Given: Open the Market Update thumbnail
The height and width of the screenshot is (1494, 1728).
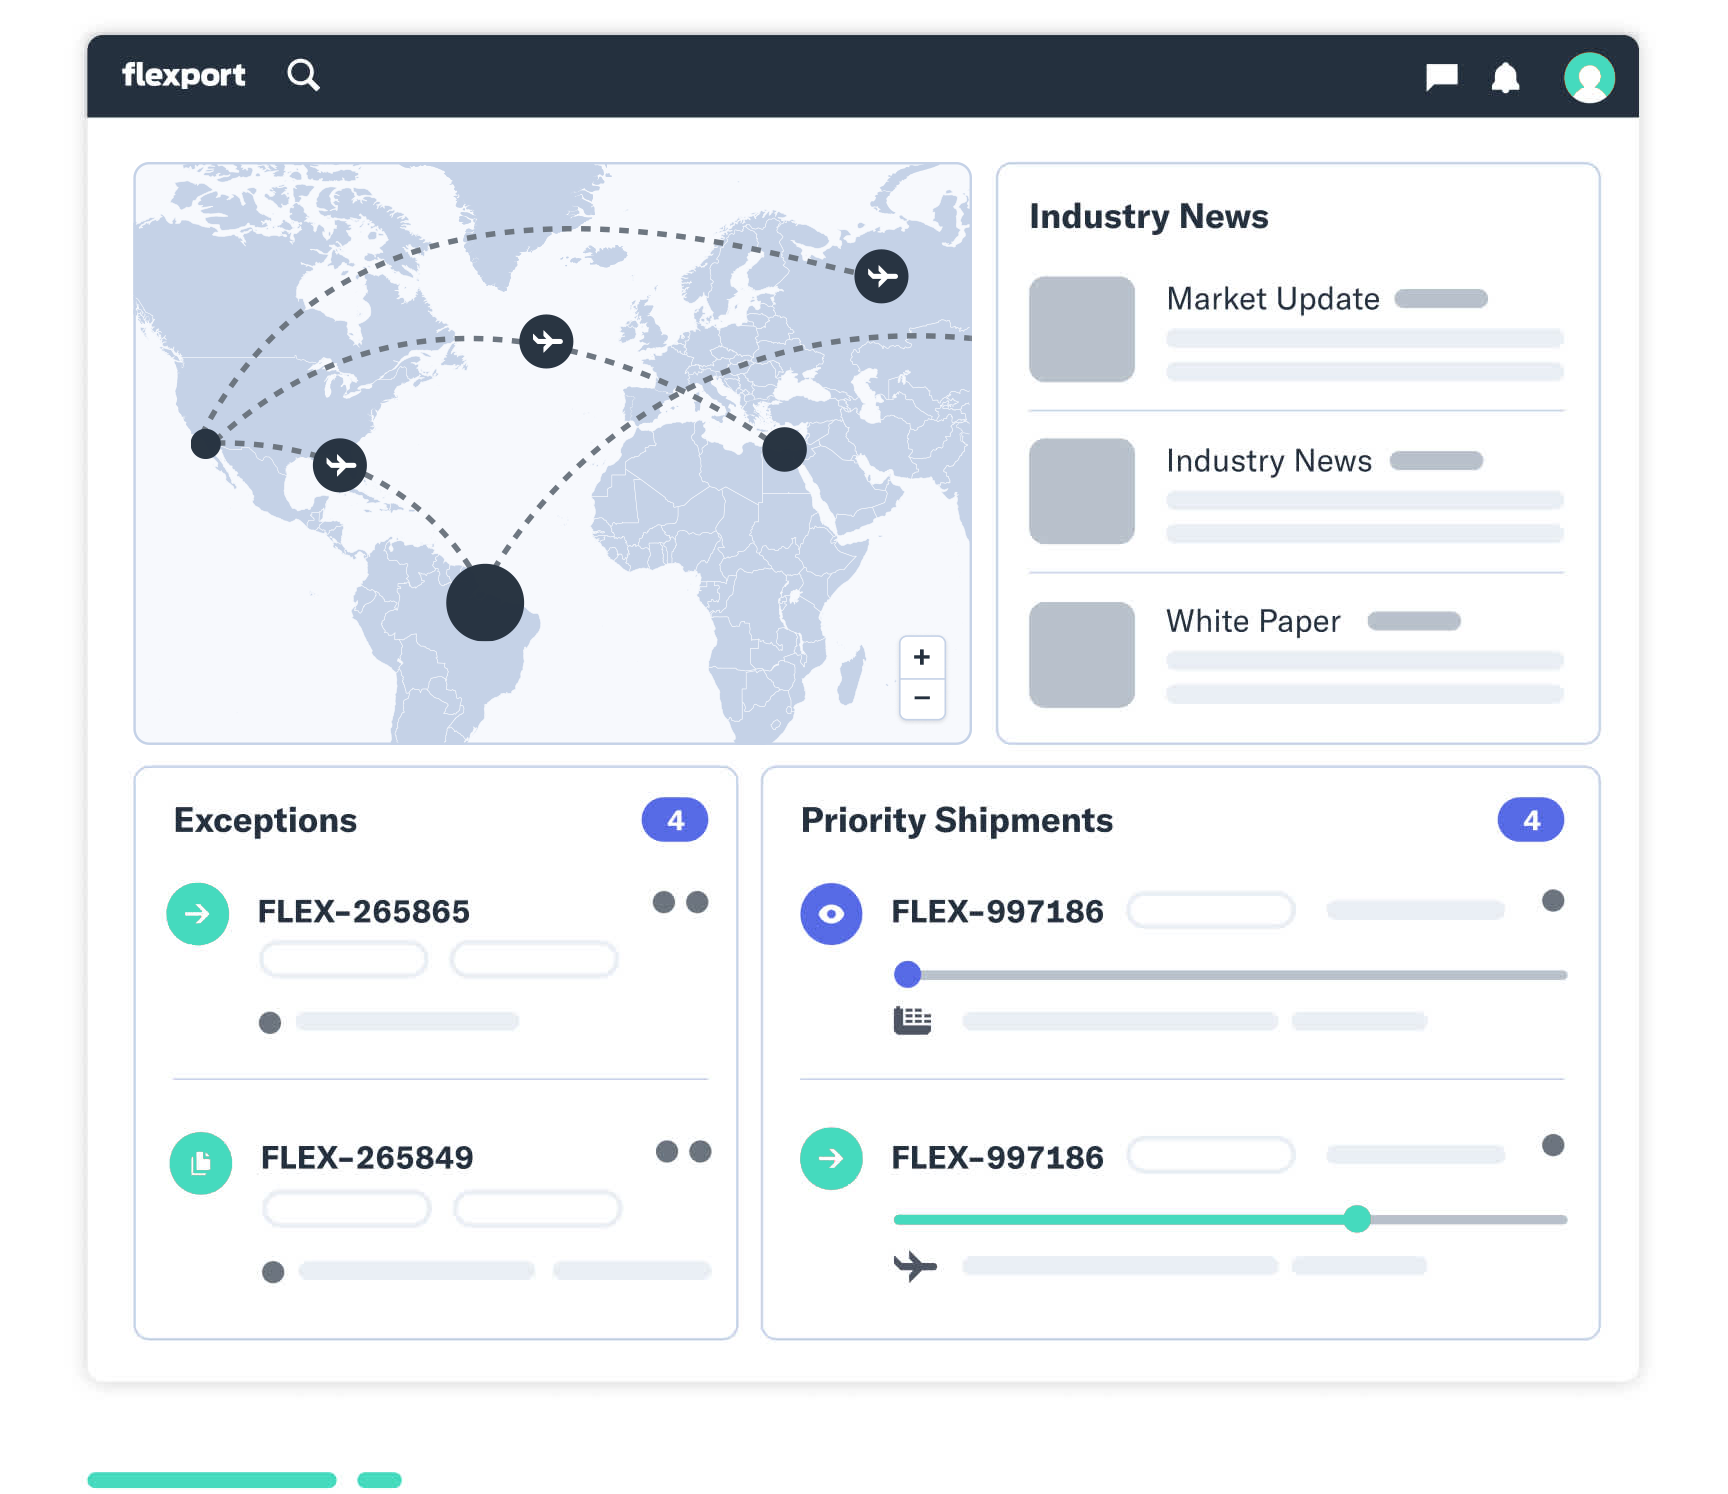Looking at the screenshot, I should 1082,329.
